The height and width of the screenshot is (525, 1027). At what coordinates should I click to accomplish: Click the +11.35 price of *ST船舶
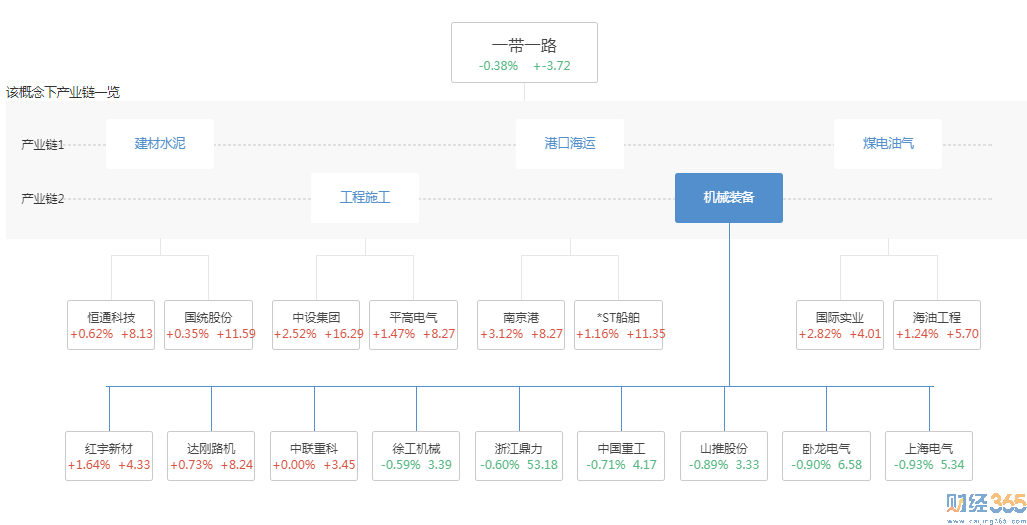click(x=646, y=334)
